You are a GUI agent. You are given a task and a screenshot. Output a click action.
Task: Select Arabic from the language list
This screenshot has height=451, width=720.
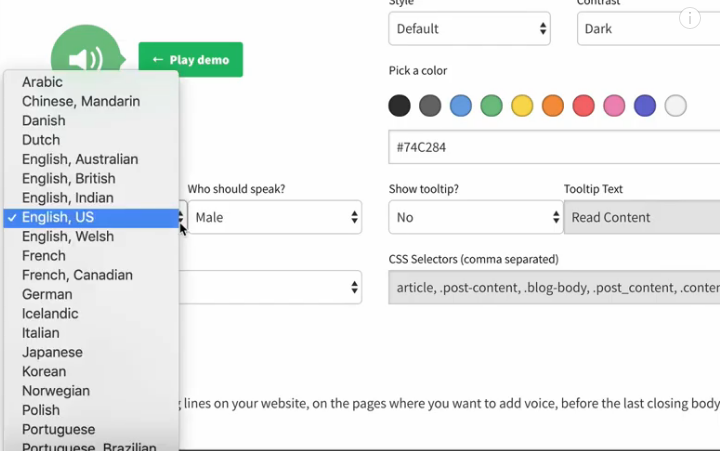coord(91,82)
